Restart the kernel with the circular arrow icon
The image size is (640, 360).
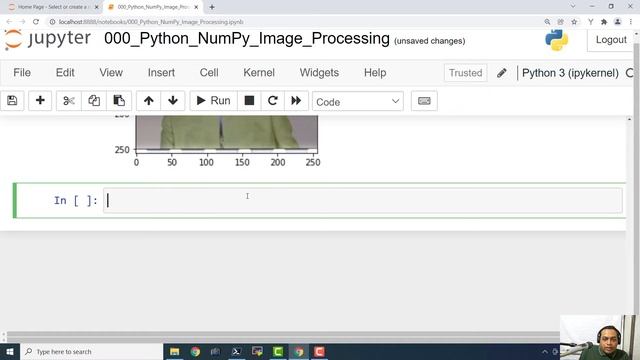[x=273, y=101]
